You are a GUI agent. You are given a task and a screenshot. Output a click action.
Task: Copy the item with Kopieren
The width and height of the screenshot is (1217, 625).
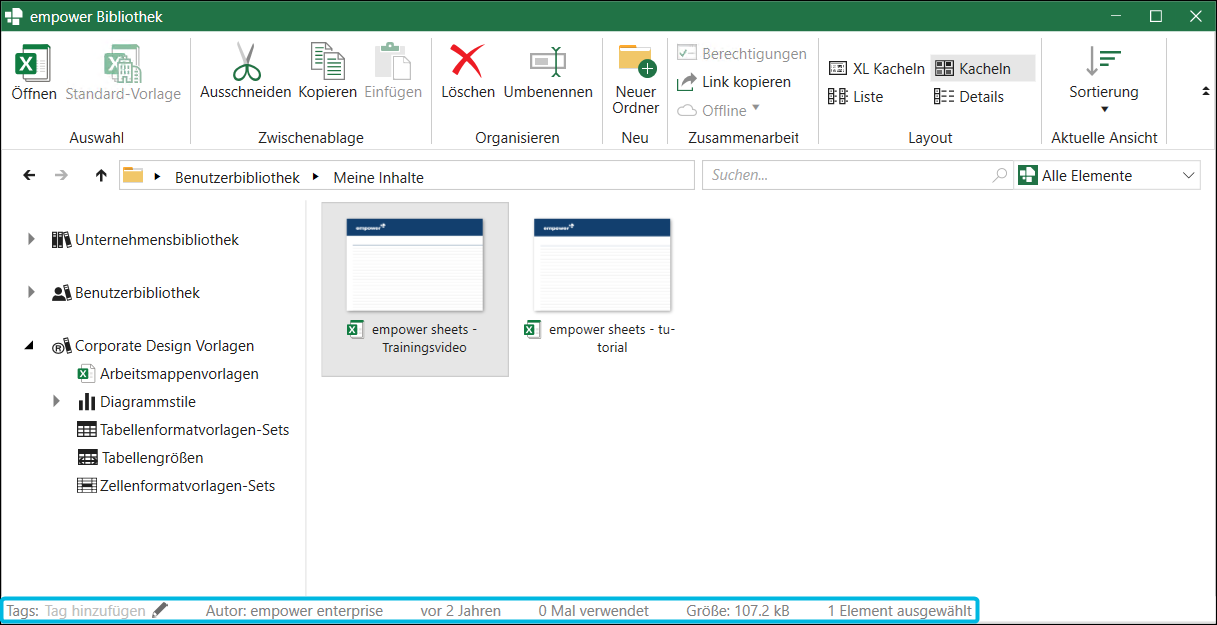(328, 73)
